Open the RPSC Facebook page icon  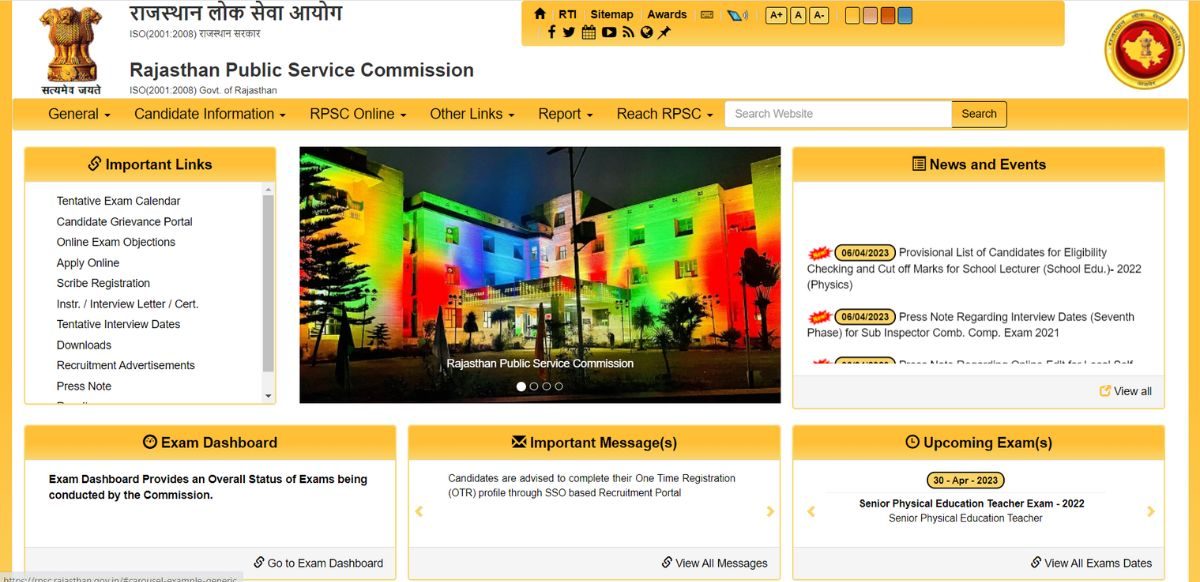(552, 32)
